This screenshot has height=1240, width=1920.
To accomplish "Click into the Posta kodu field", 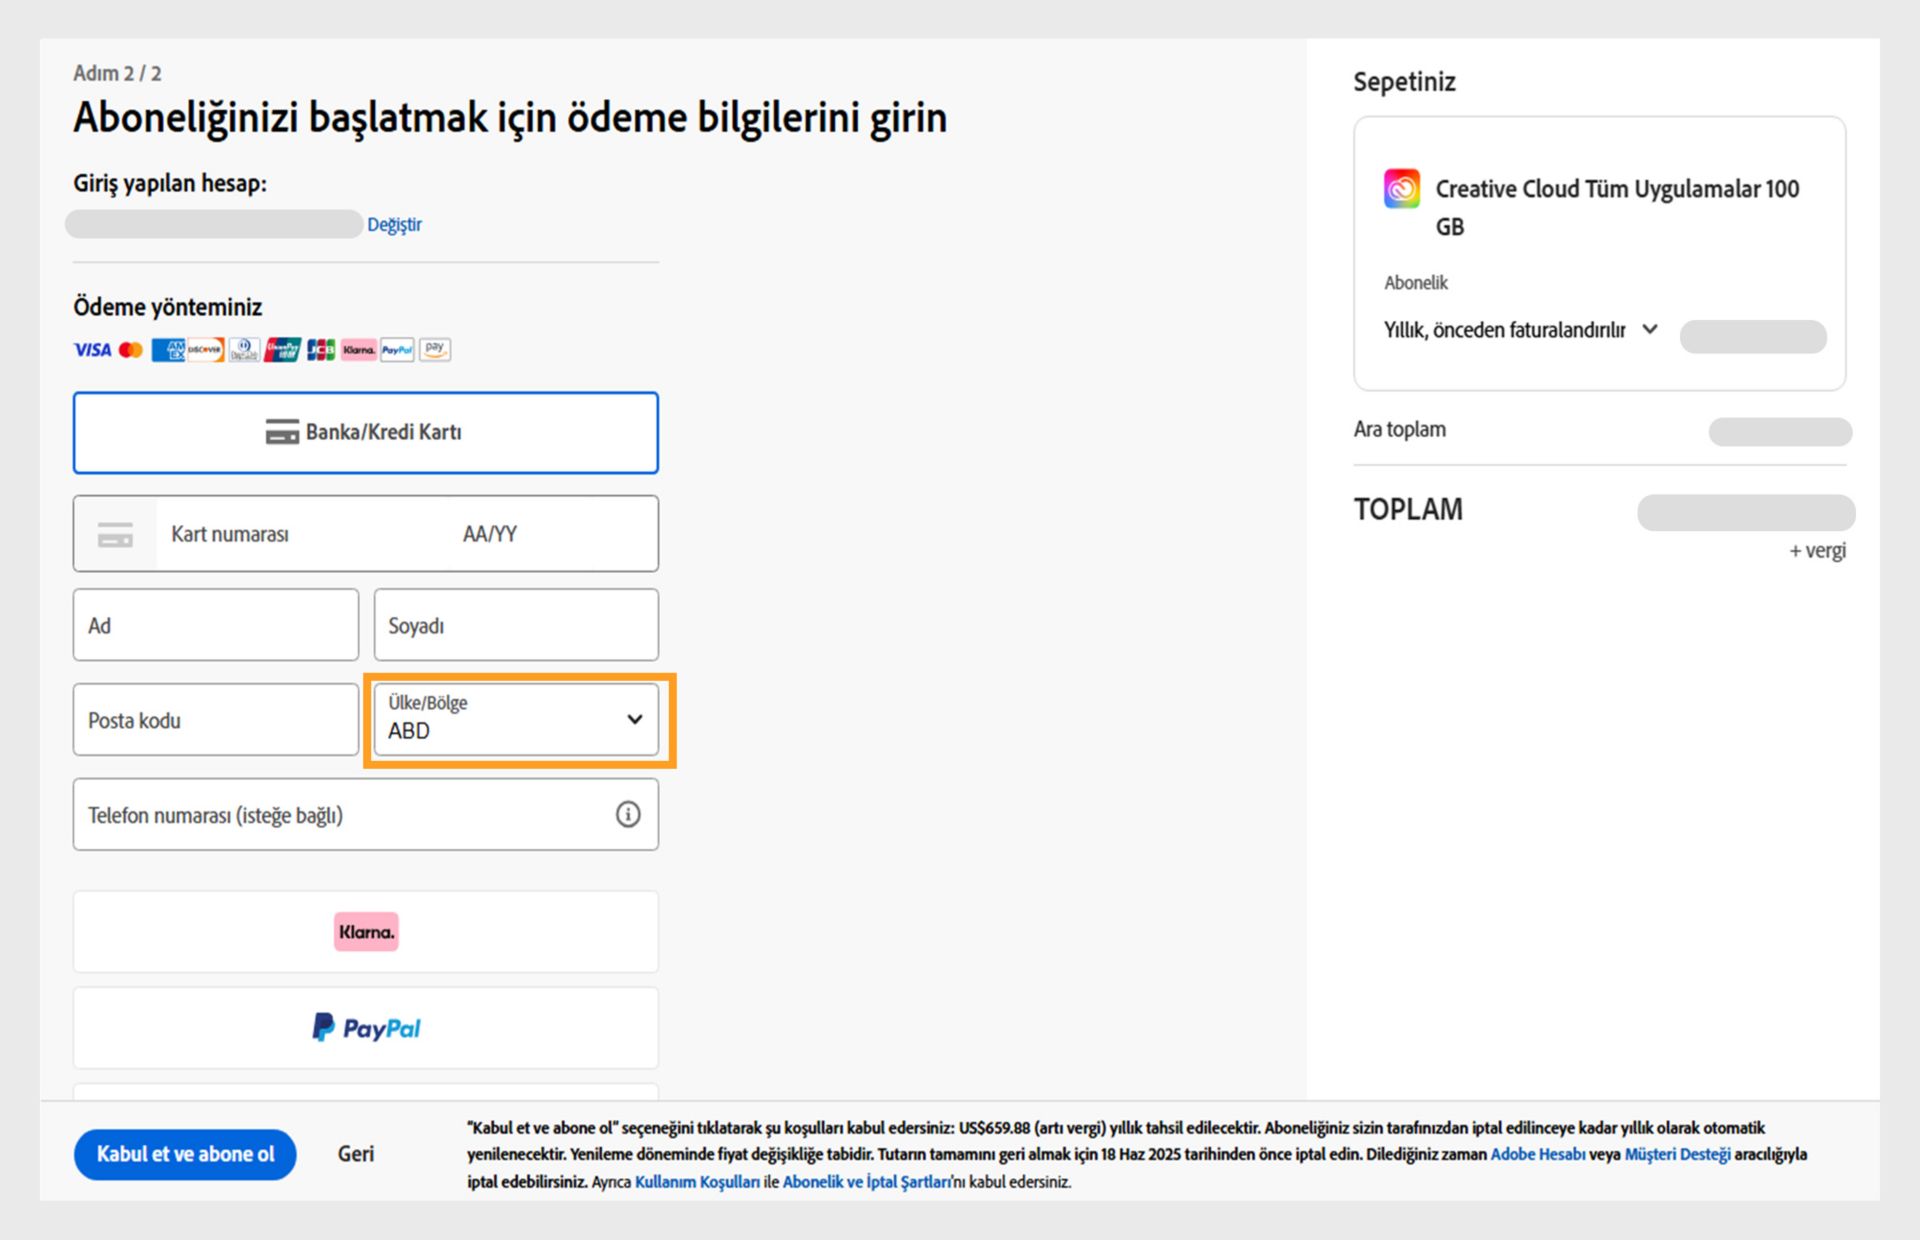I will [215, 720].
